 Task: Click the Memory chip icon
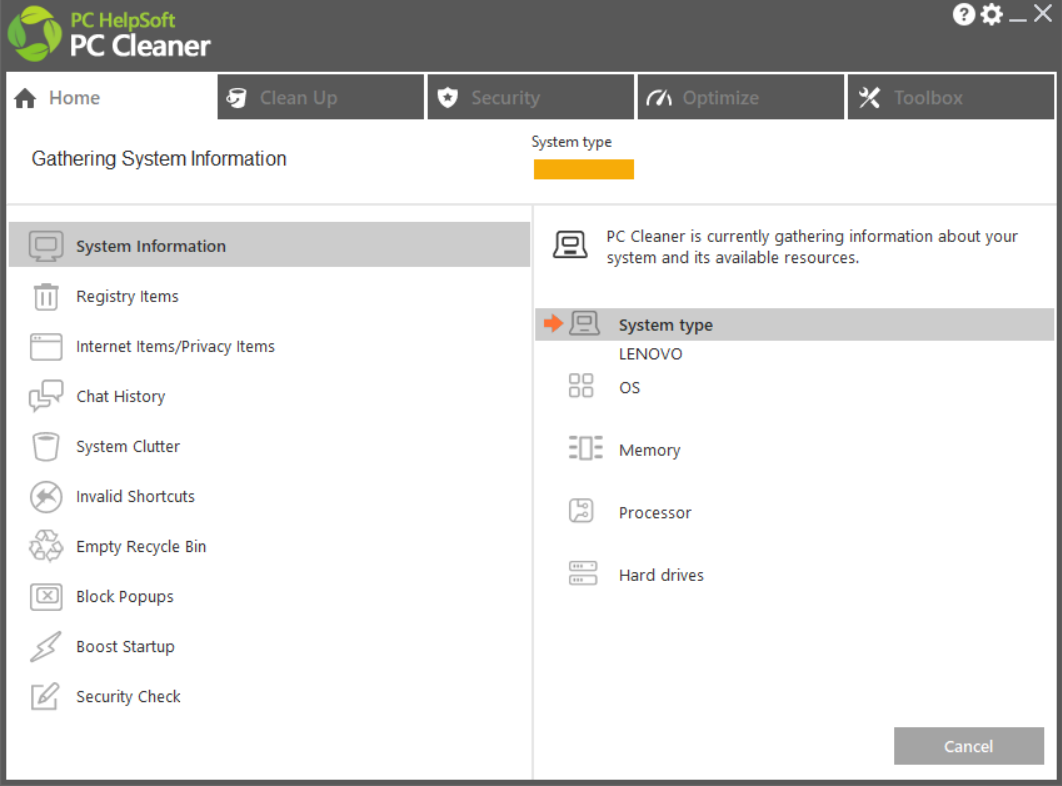(586, 448)
